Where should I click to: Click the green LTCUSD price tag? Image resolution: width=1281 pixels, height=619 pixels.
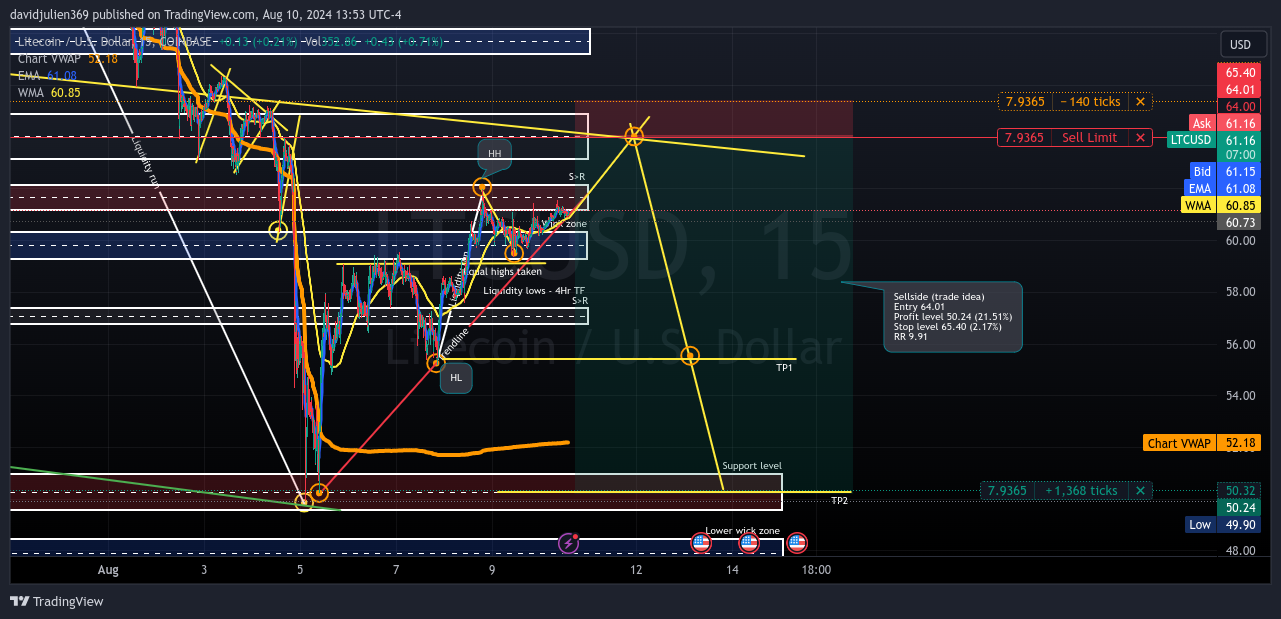coord(1190,139)
